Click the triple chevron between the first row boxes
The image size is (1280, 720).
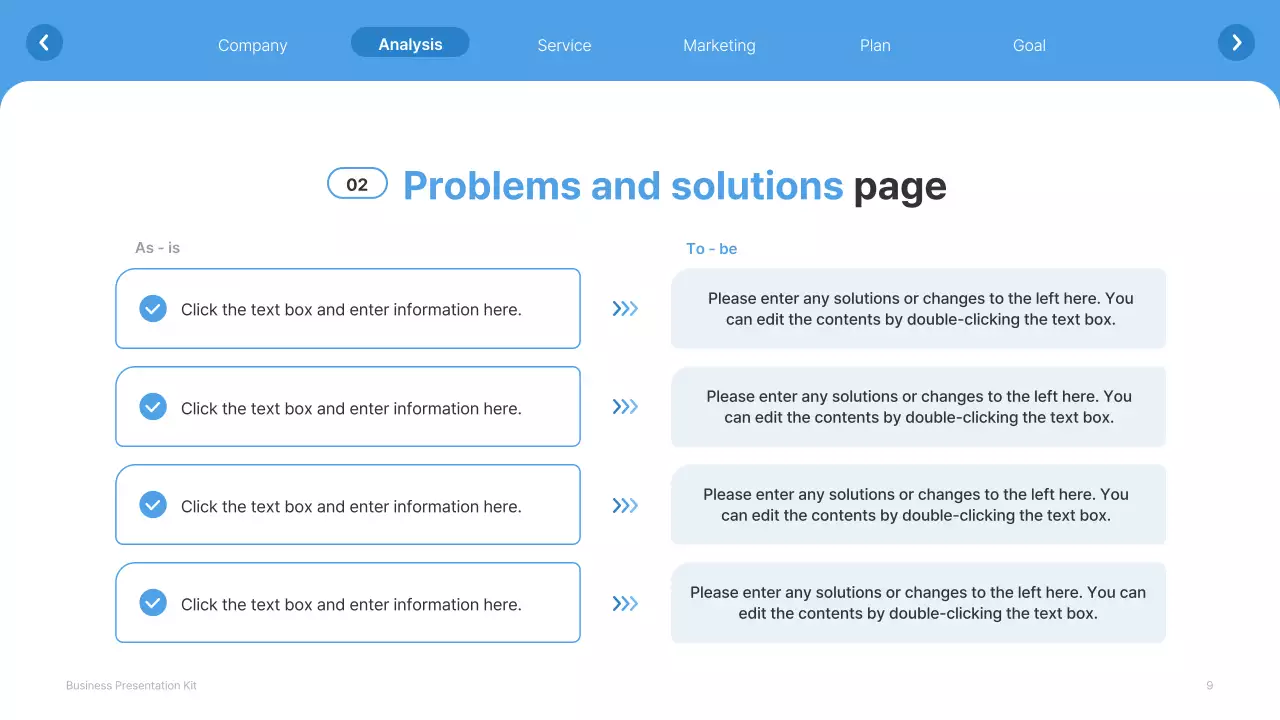[625, 308]
